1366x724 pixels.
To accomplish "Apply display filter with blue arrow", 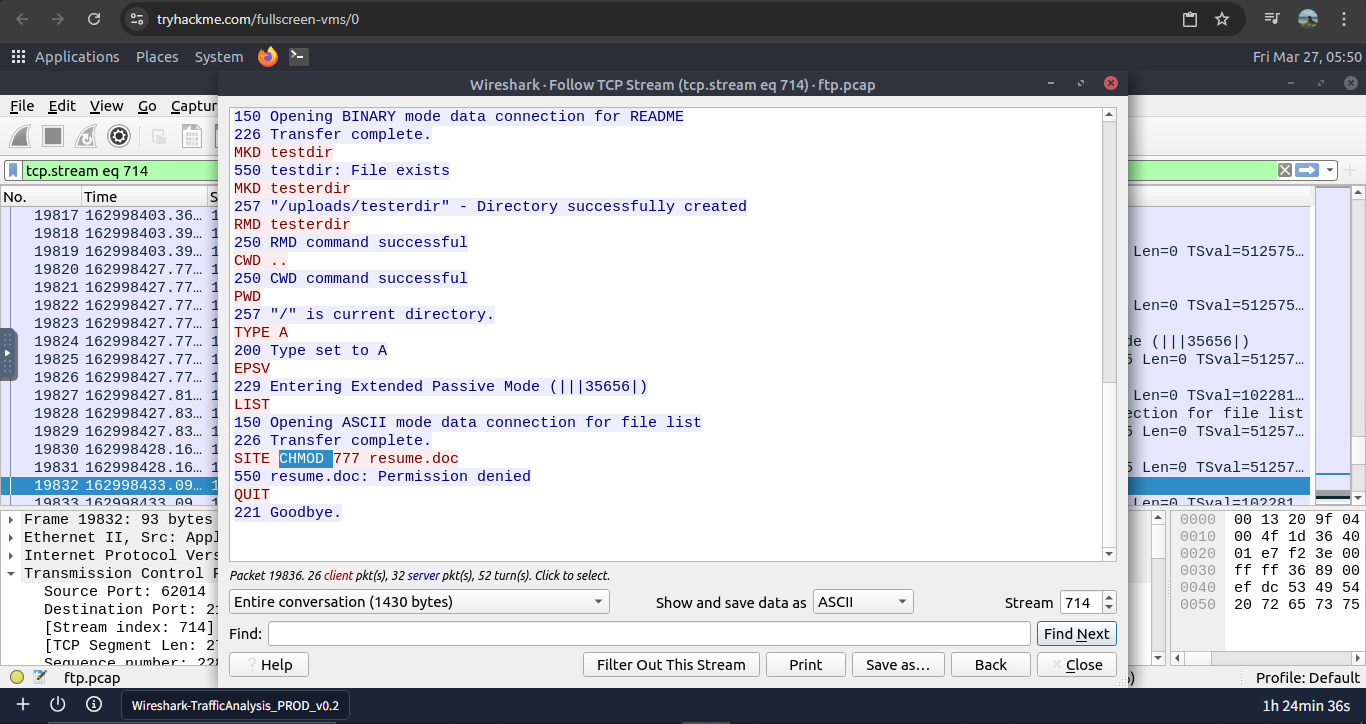I will (1307, 170).
